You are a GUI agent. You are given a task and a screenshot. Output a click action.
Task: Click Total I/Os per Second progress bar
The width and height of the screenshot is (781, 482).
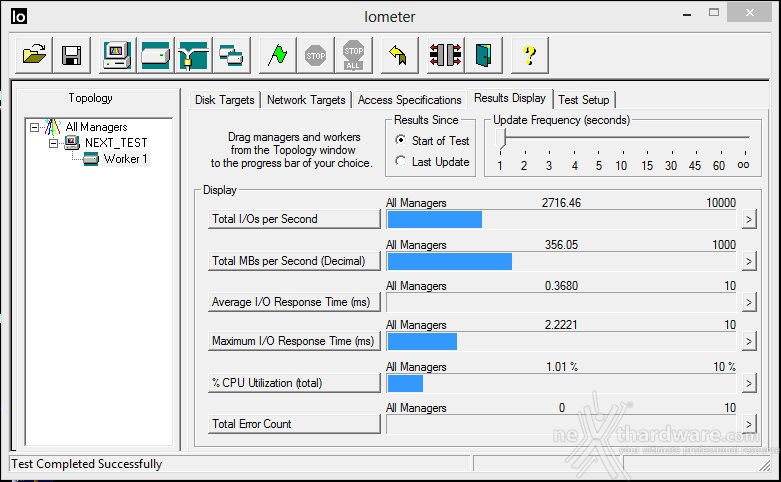pos(561,220)
